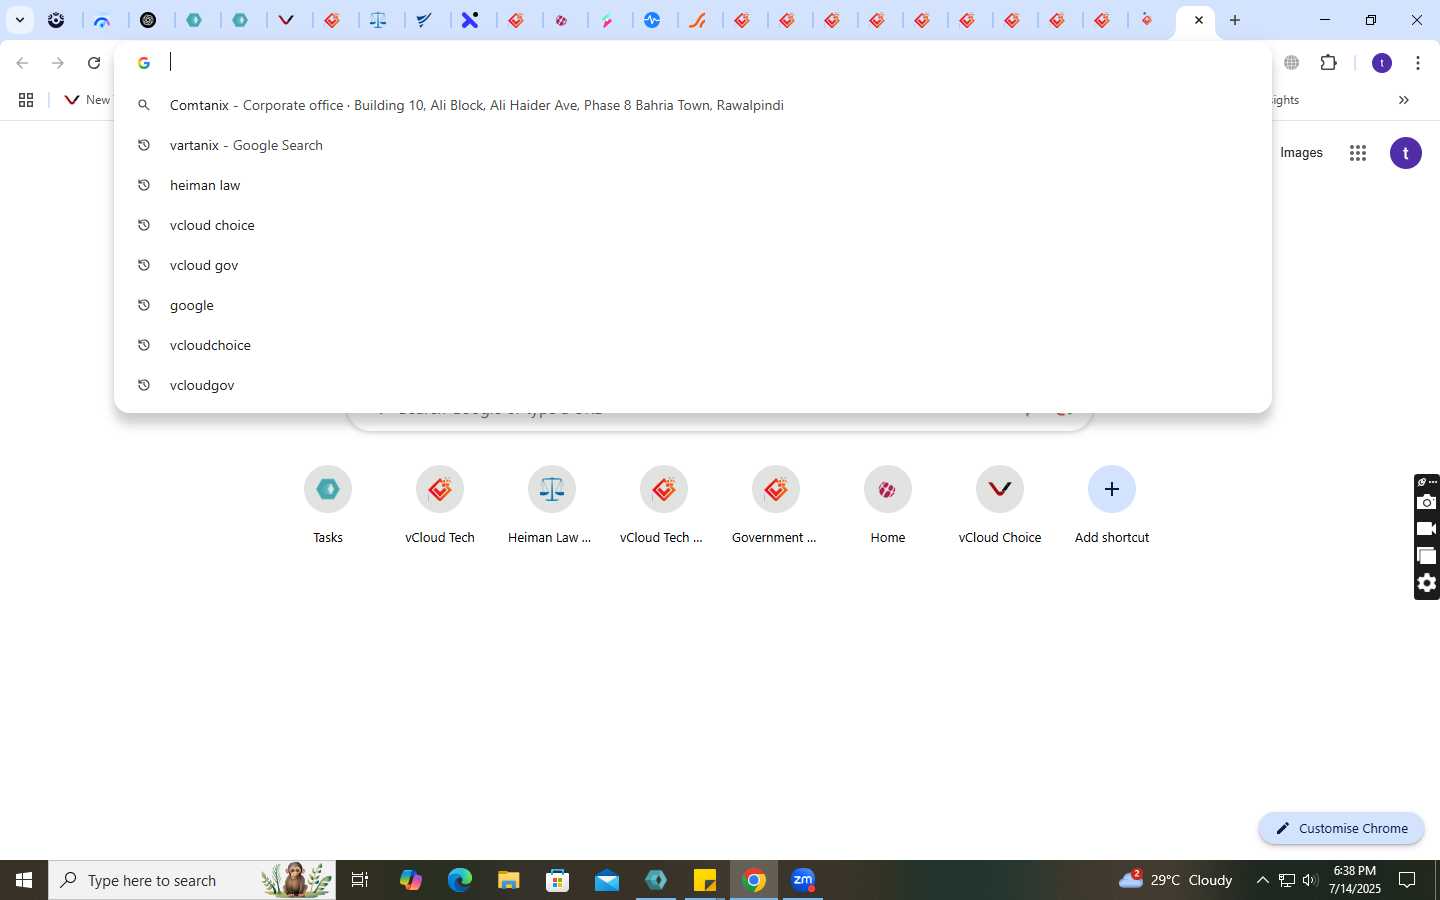1440x900 pixels.
Task: Open the settings gear in side widget
Action: [1427, 583]
